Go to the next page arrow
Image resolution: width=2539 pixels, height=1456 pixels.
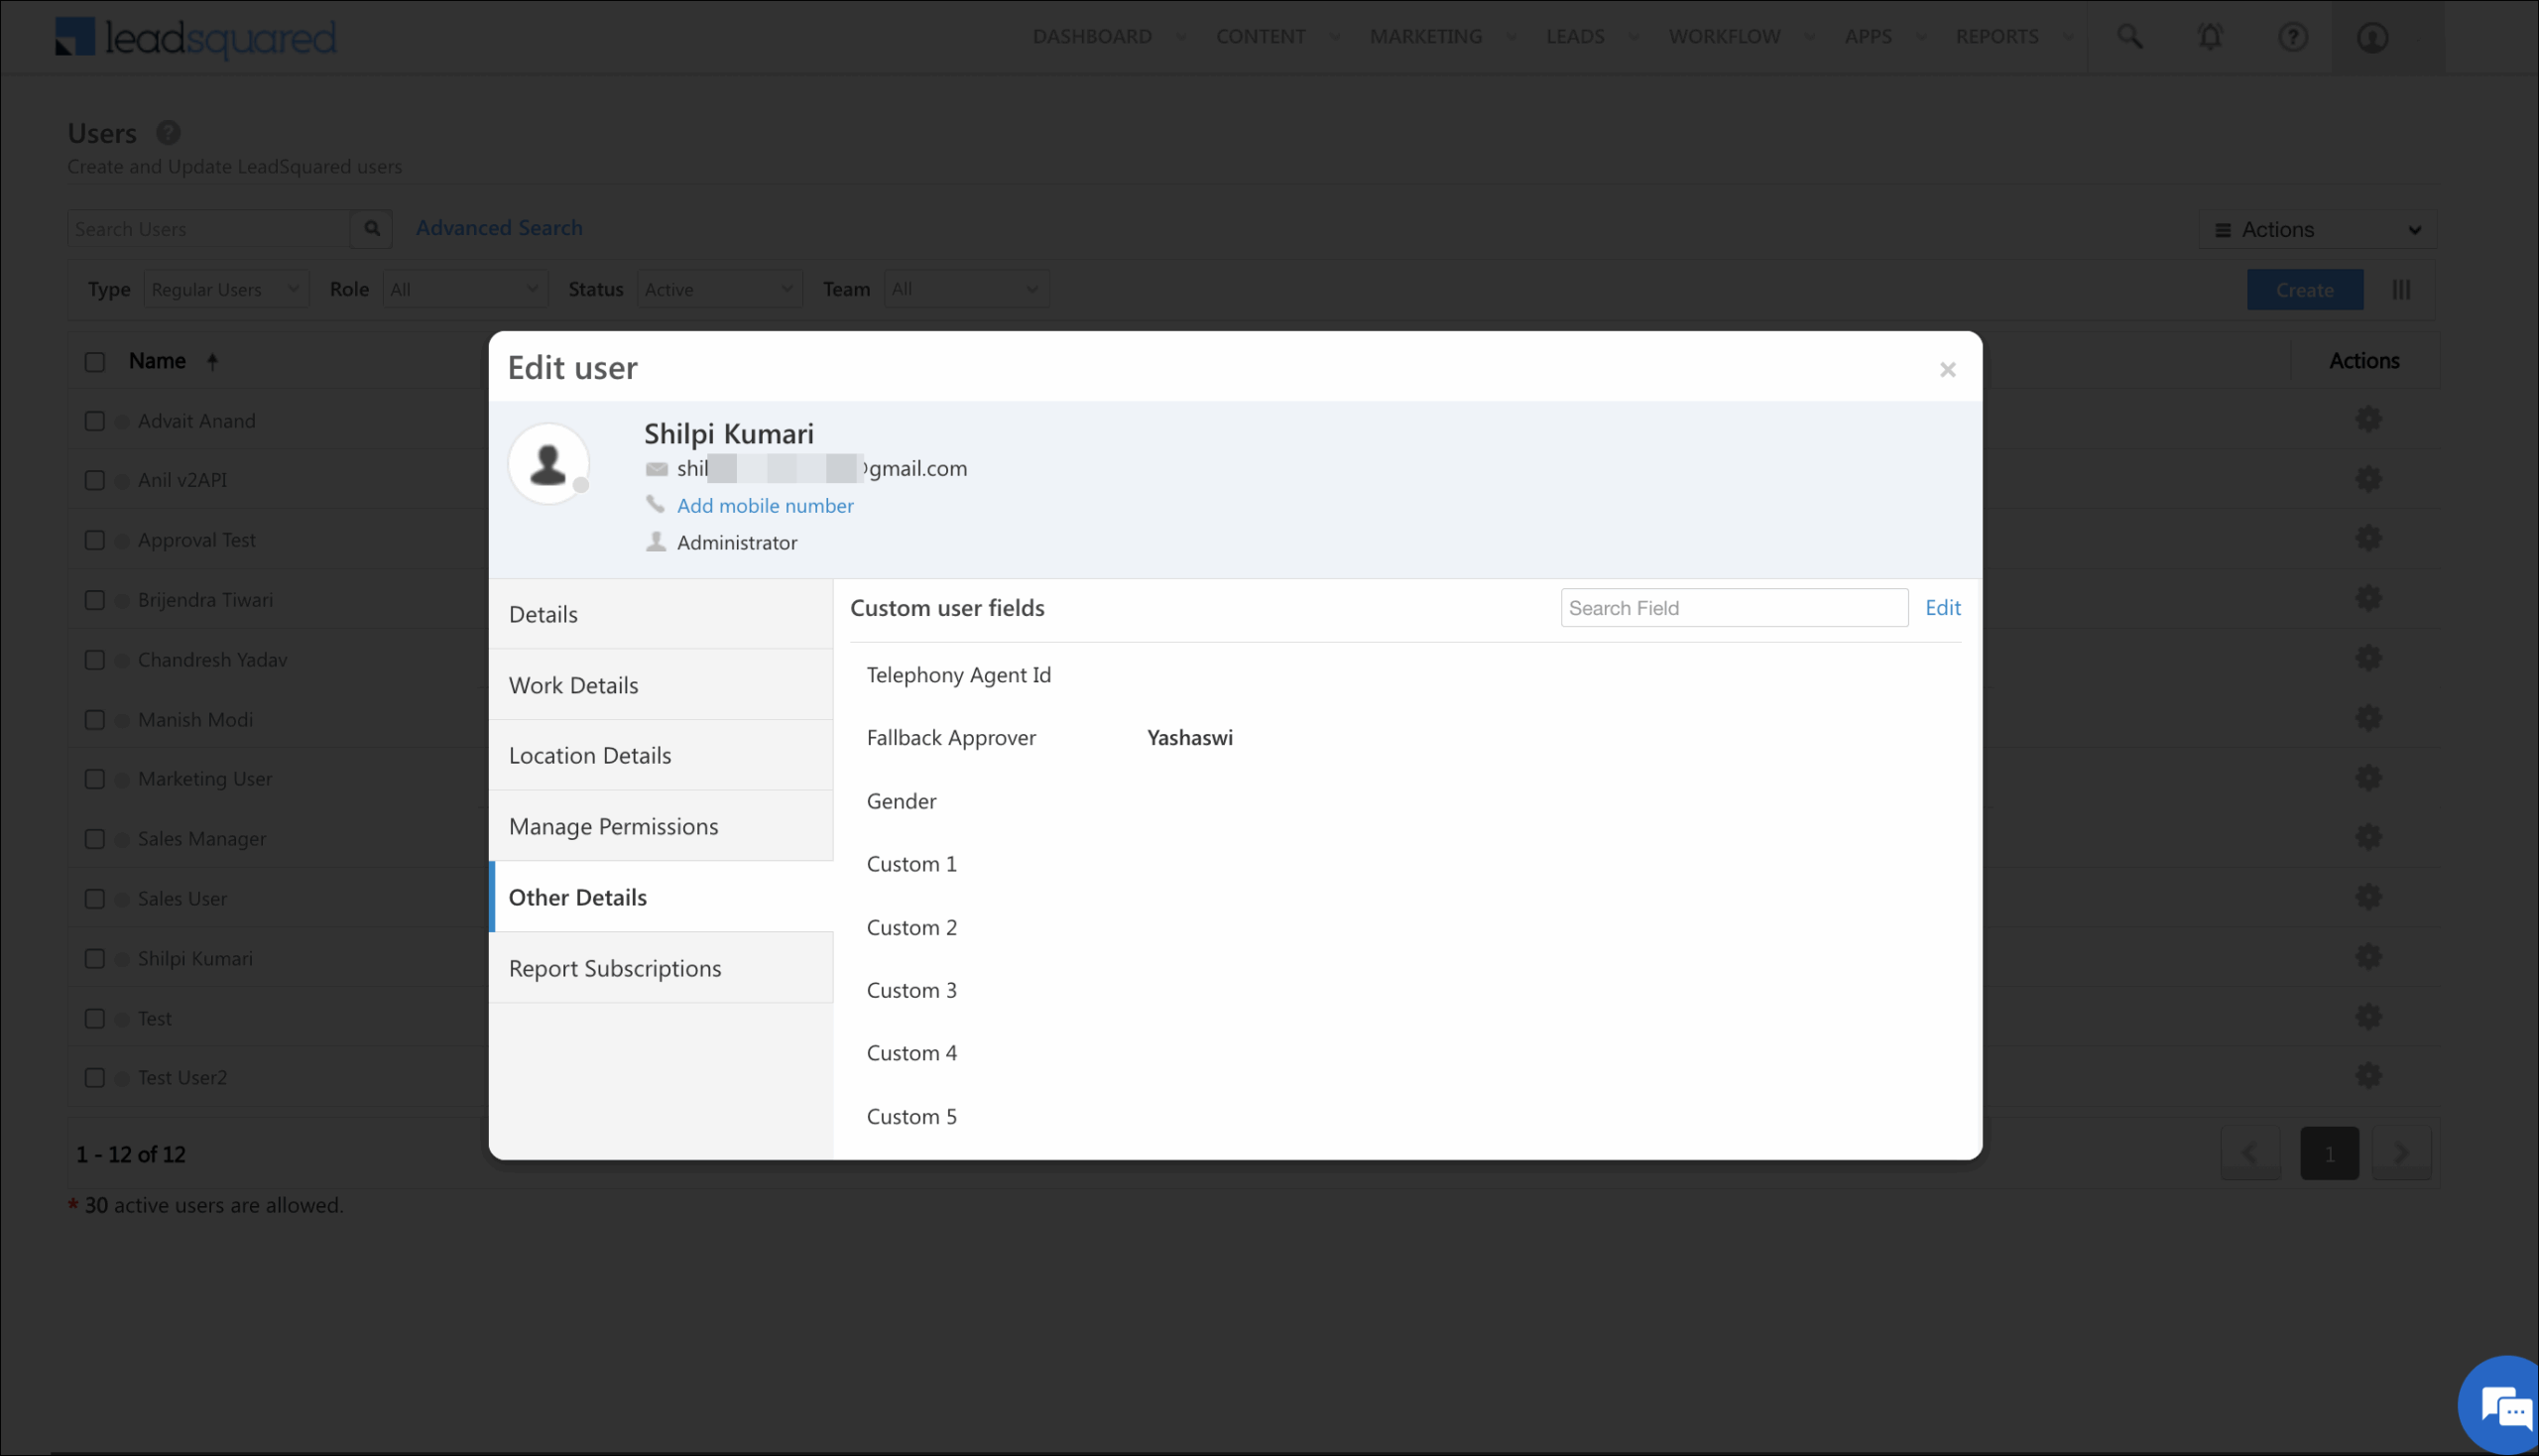[2401, 1153]
